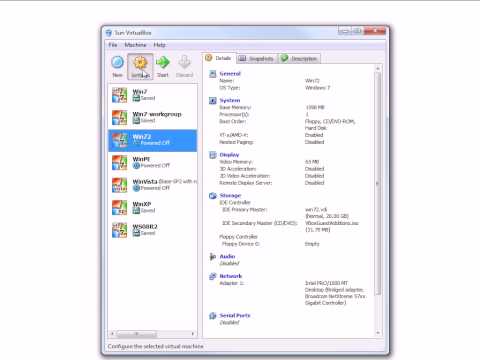The height and width of the screenshot is (360, 480).
Task: Click the General section icon
Action: pyautogui.click(x=213, y=74)
